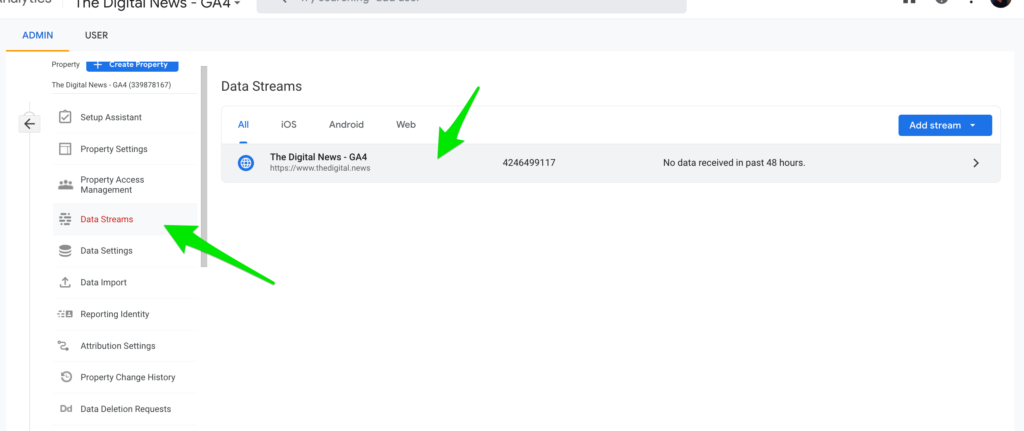The image size is (1024, 431).
Task: Click property name The Digital News - GA4 (339878167)
Action: (x=112, y=85)
